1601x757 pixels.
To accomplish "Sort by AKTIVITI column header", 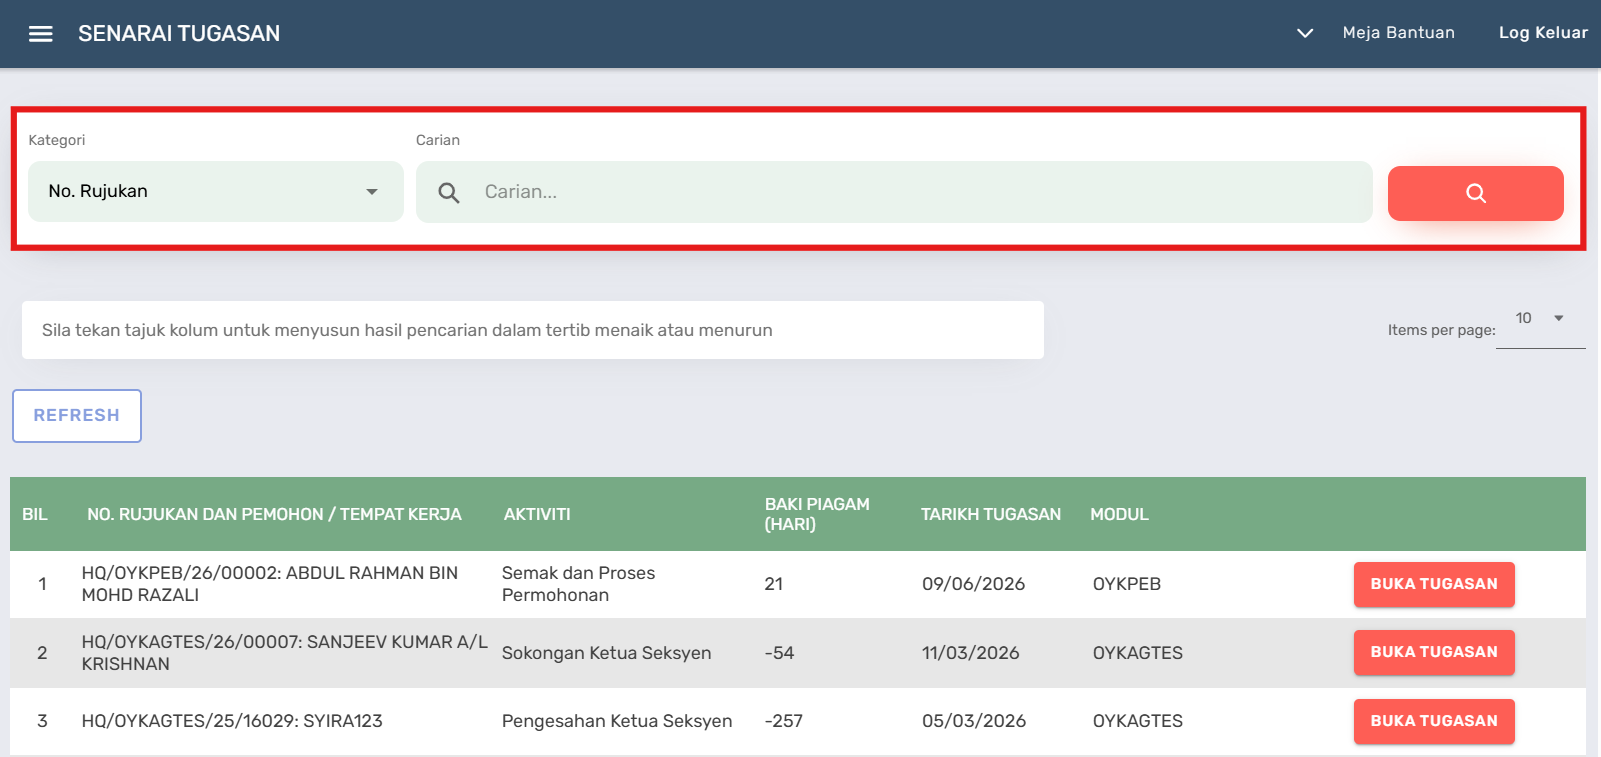I will 537,514.
